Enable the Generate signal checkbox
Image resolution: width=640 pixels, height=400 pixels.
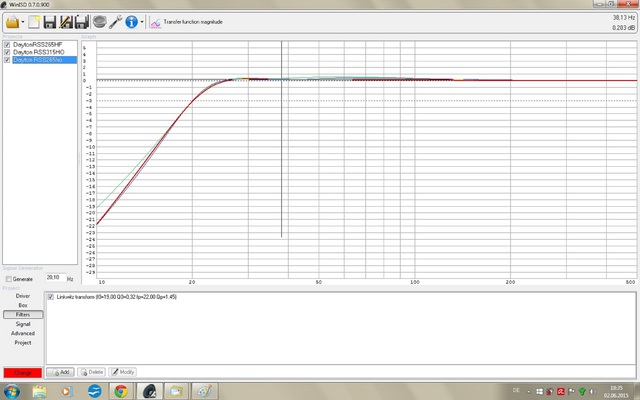coord(8,278)
